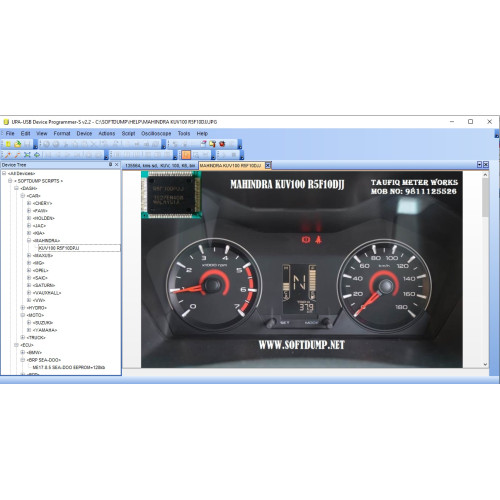Select the SUZUKI tree item
Image resolution: width=500 pixels, height=500 pixels.
pyautogui.click(x=43, y=323)
